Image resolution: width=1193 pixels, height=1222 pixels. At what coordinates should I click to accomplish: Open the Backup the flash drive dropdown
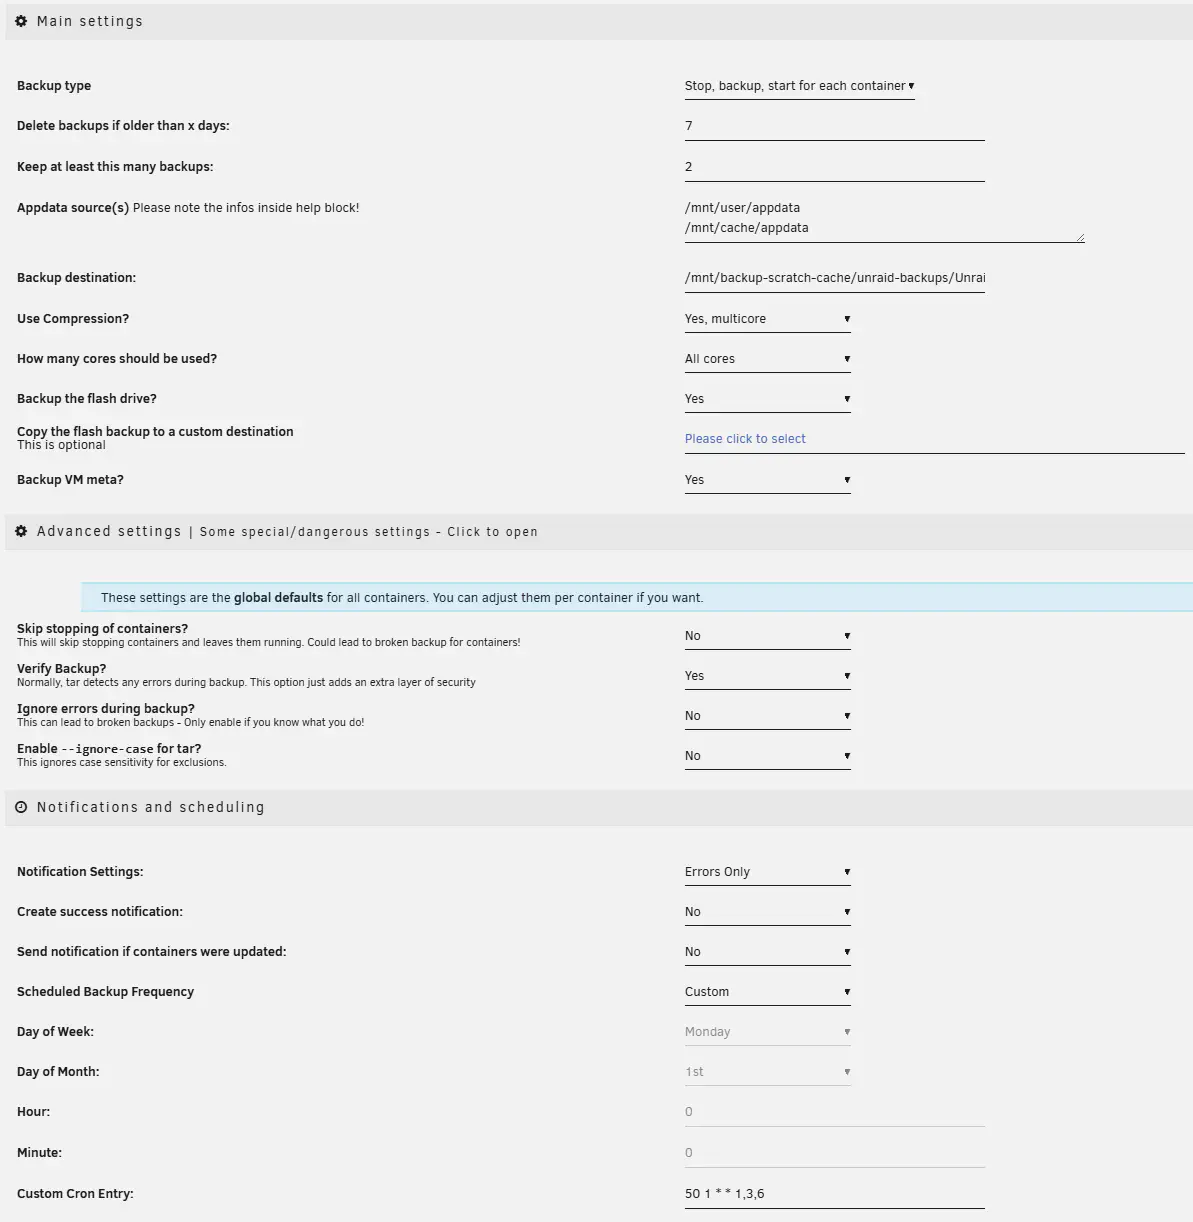tap(766, 398)
